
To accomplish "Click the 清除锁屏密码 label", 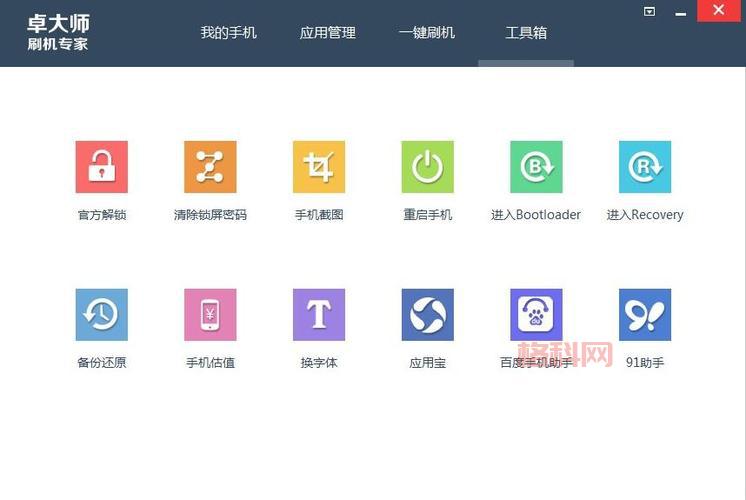I will (210, 215).
